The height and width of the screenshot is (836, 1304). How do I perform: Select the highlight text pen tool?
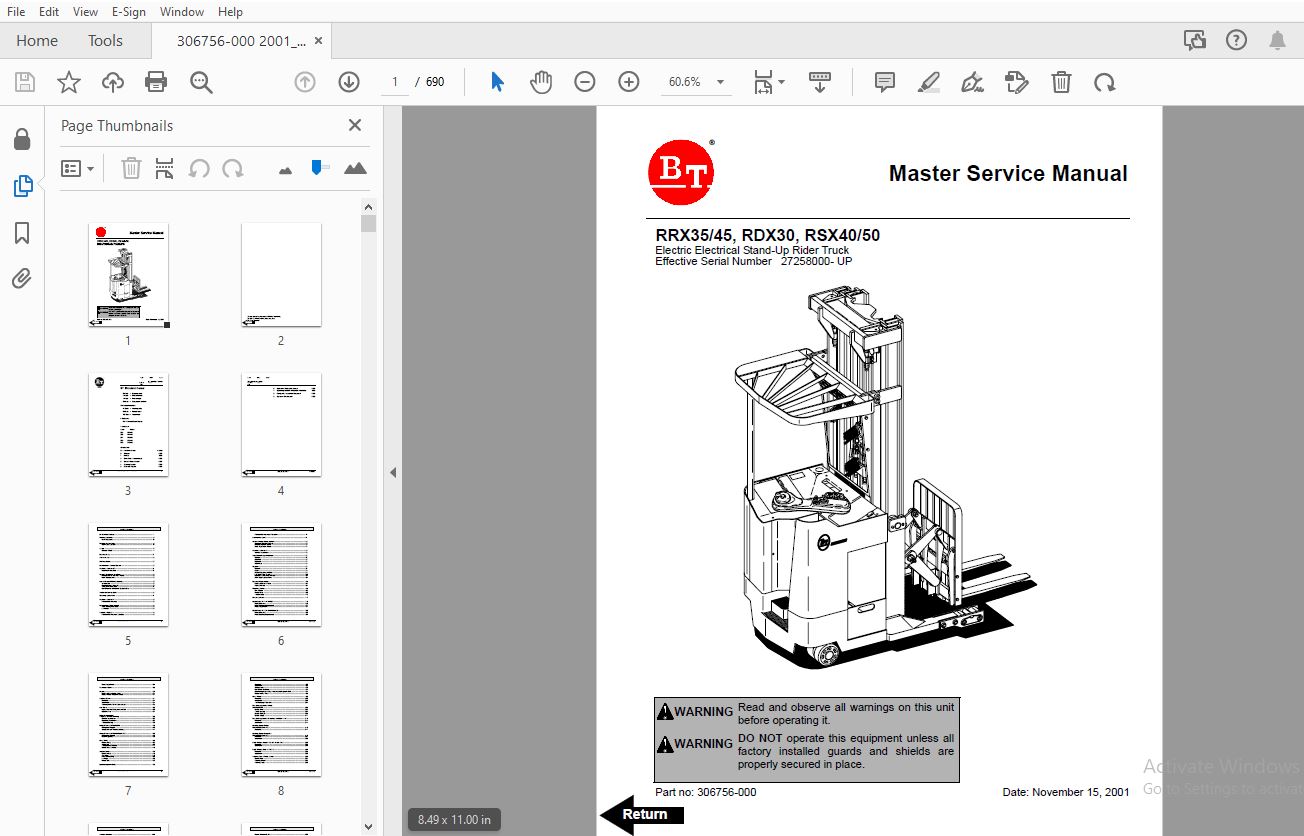click(929, 82)
